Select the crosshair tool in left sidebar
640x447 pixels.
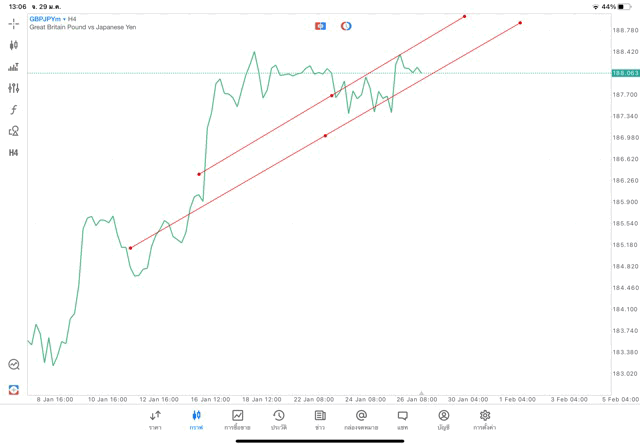click(14, 23)
